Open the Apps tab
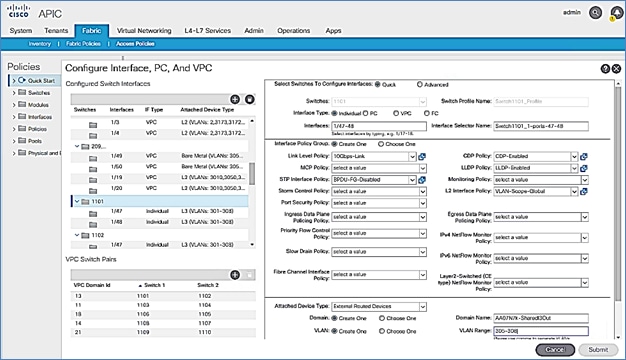The image size is (626, 360). click(x=333, y=31)
